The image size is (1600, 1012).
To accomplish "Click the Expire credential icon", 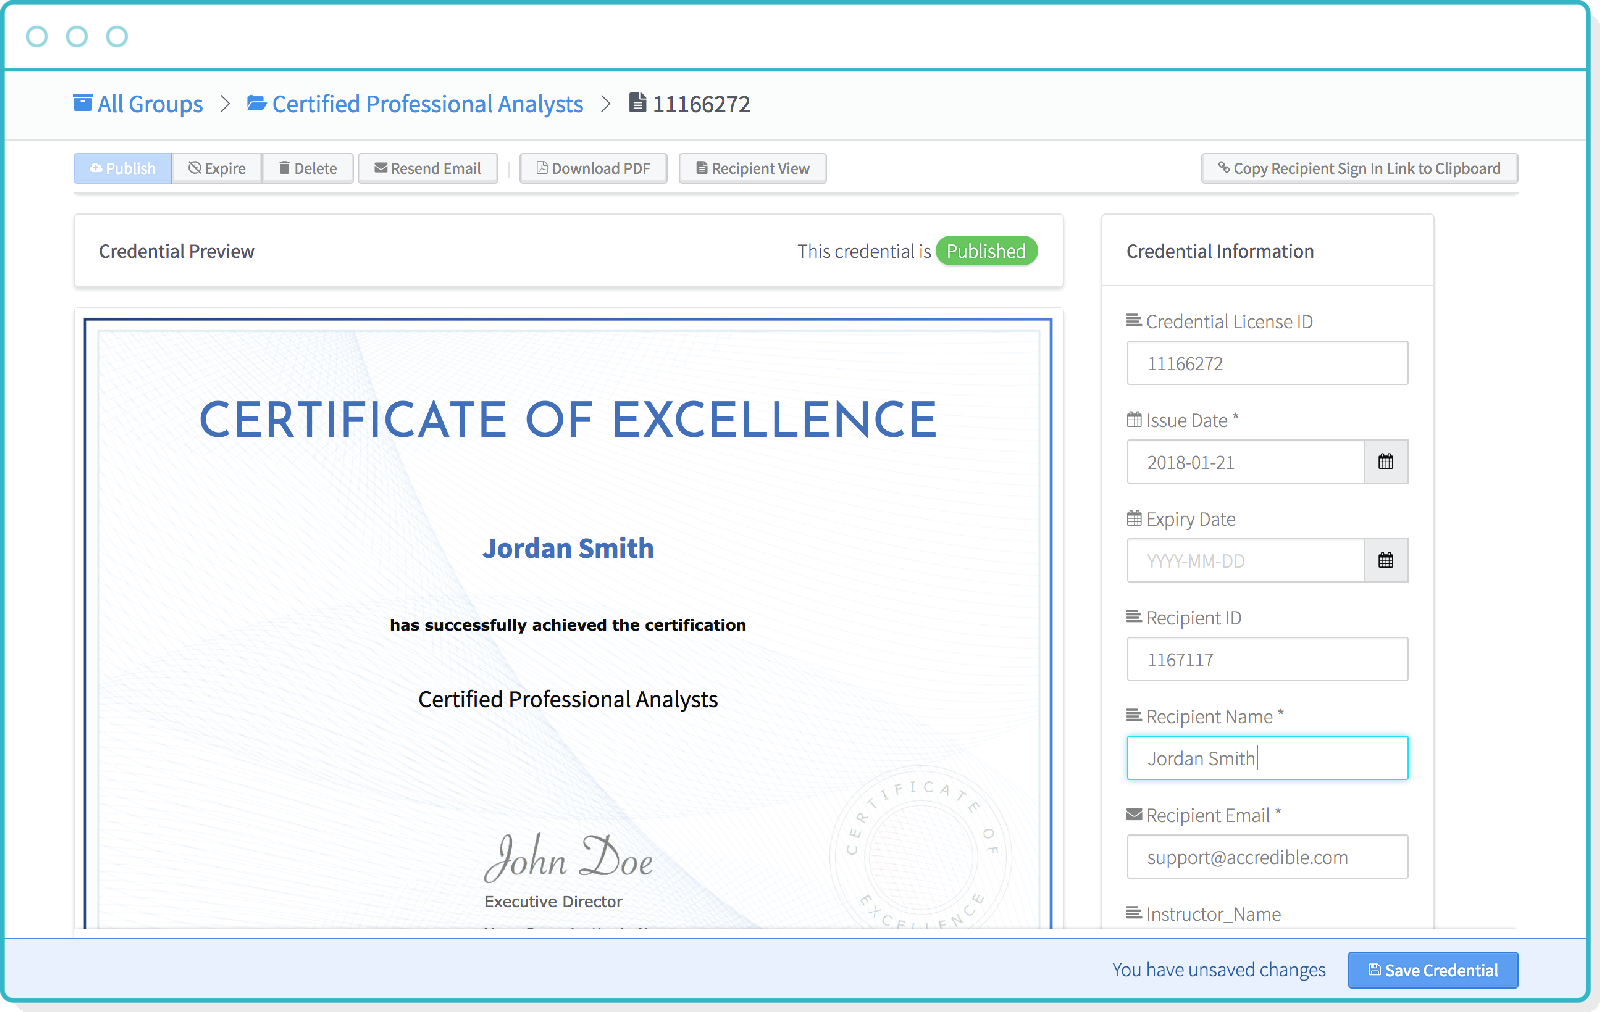I will [194, 168].
